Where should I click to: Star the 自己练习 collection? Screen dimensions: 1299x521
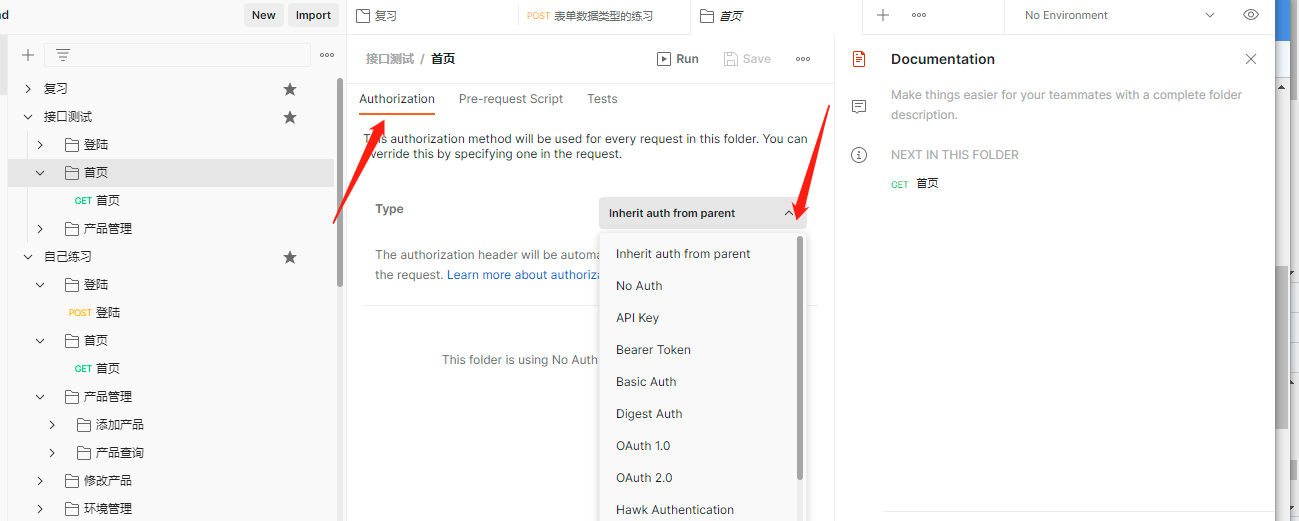click(x=290, y=257)
